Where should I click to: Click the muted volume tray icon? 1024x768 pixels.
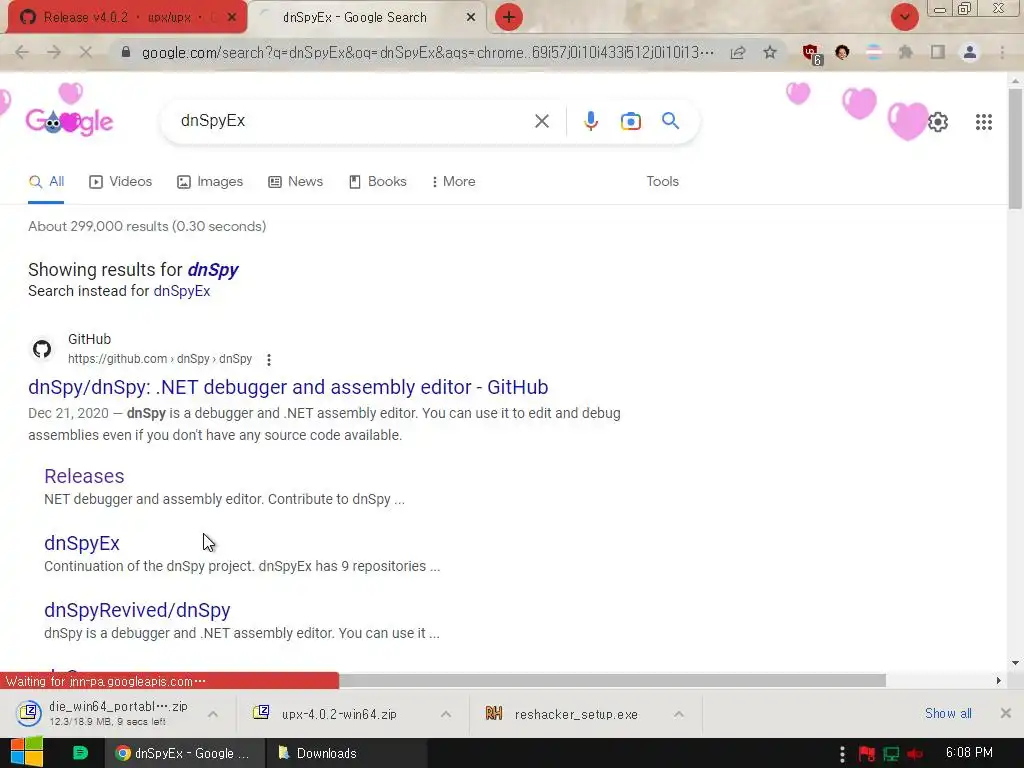click(x=914, y=754)
